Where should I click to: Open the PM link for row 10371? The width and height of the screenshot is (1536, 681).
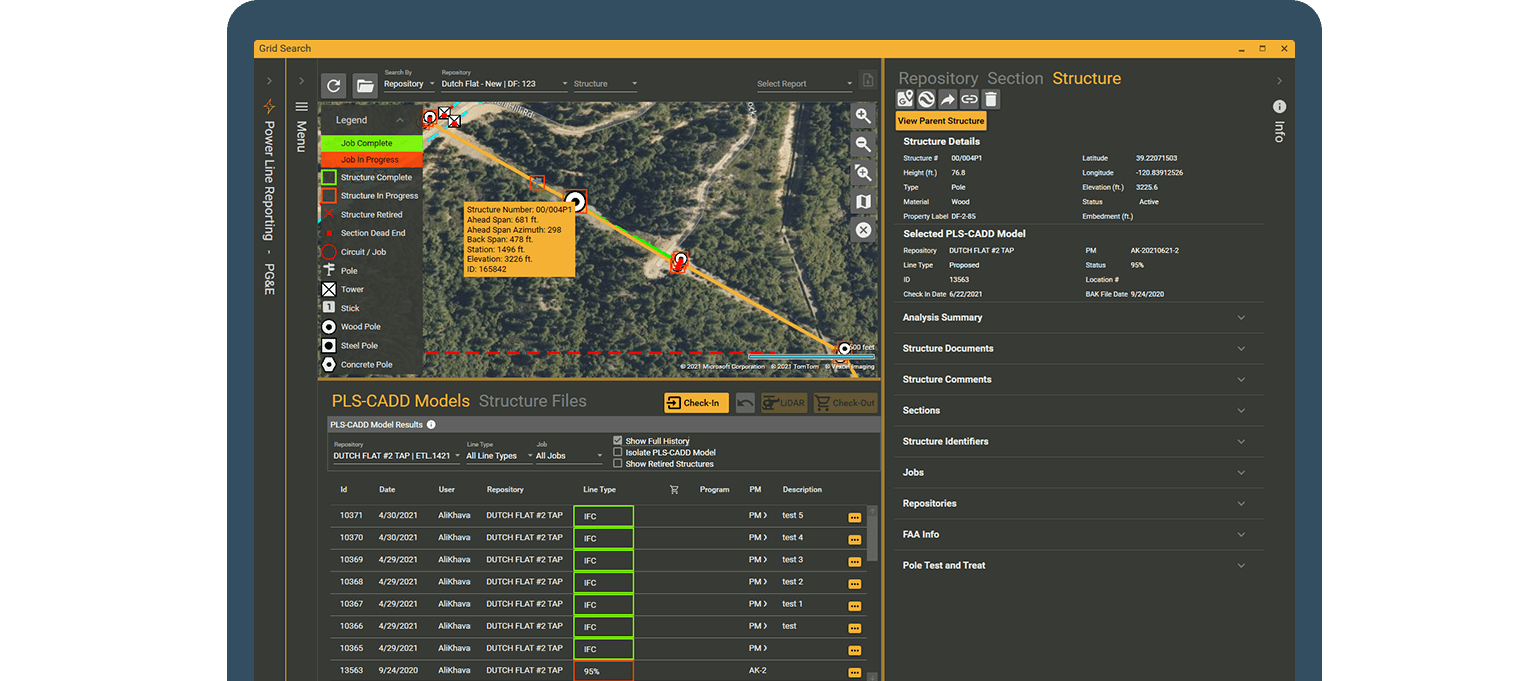(758, 516)
